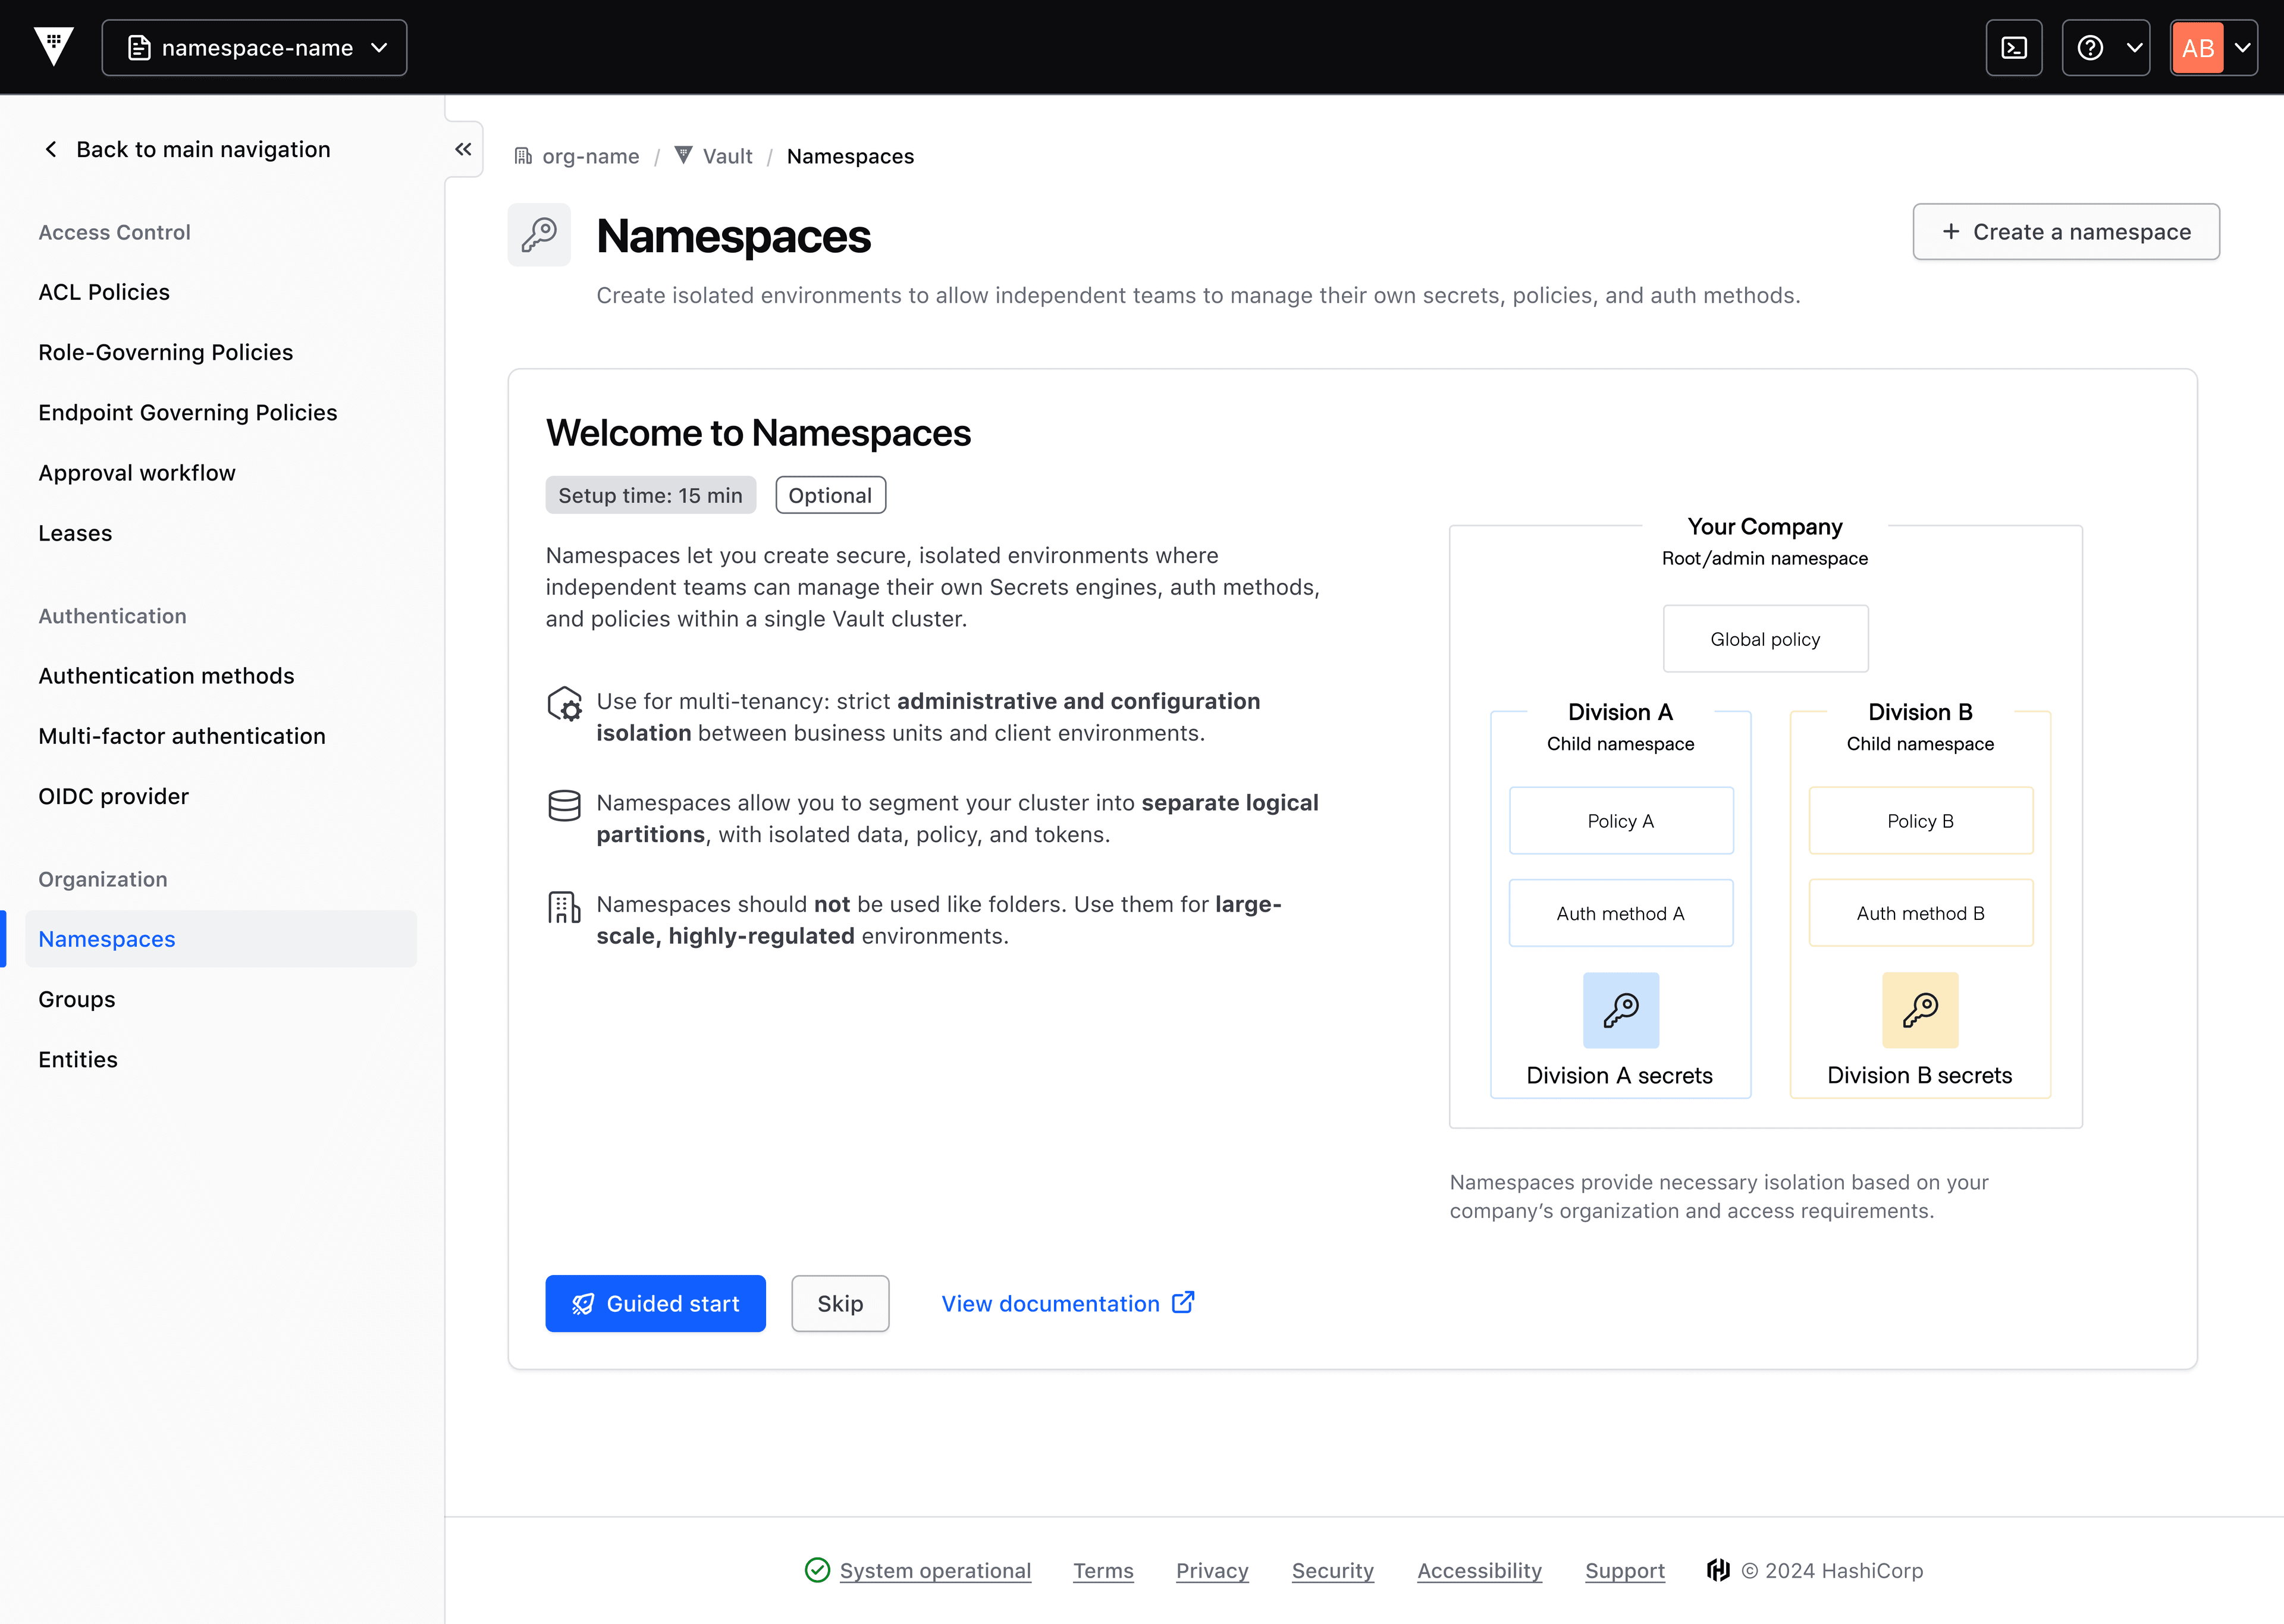Click Auth method A box

(x=1621, y=913)
